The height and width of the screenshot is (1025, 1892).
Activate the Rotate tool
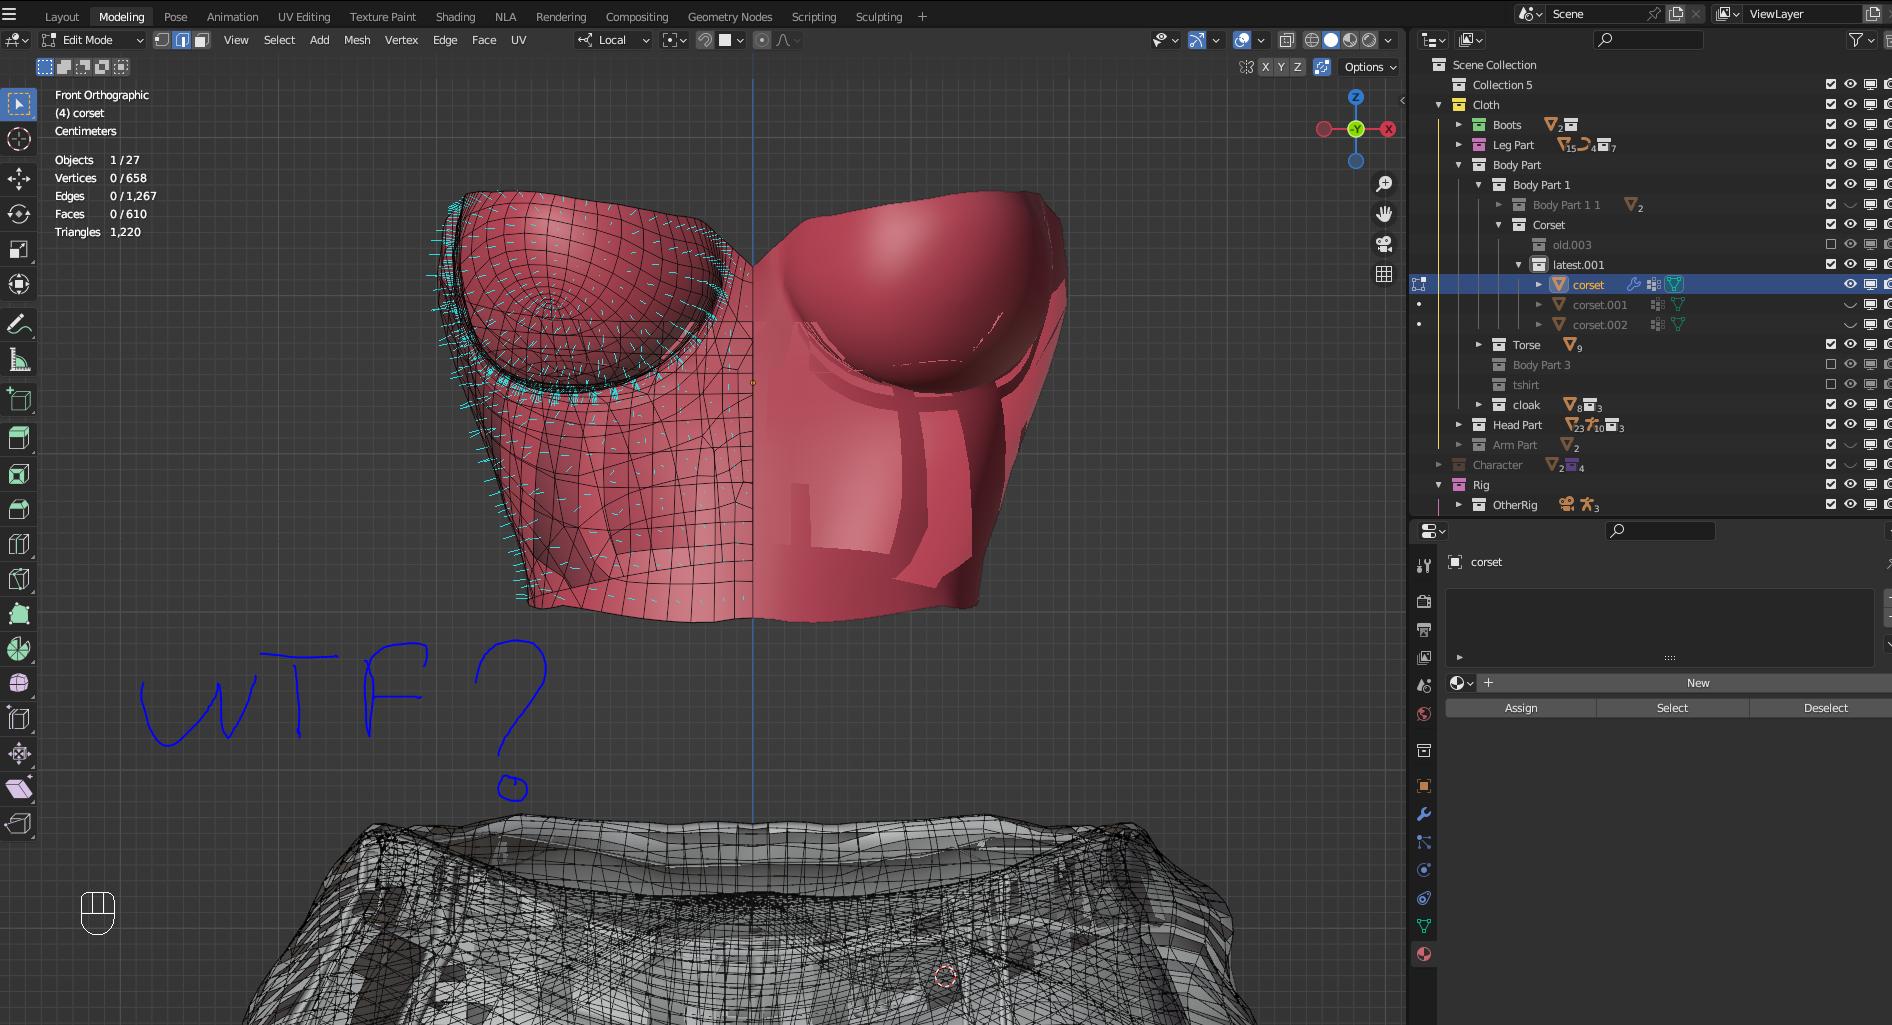tap(19, 214)
